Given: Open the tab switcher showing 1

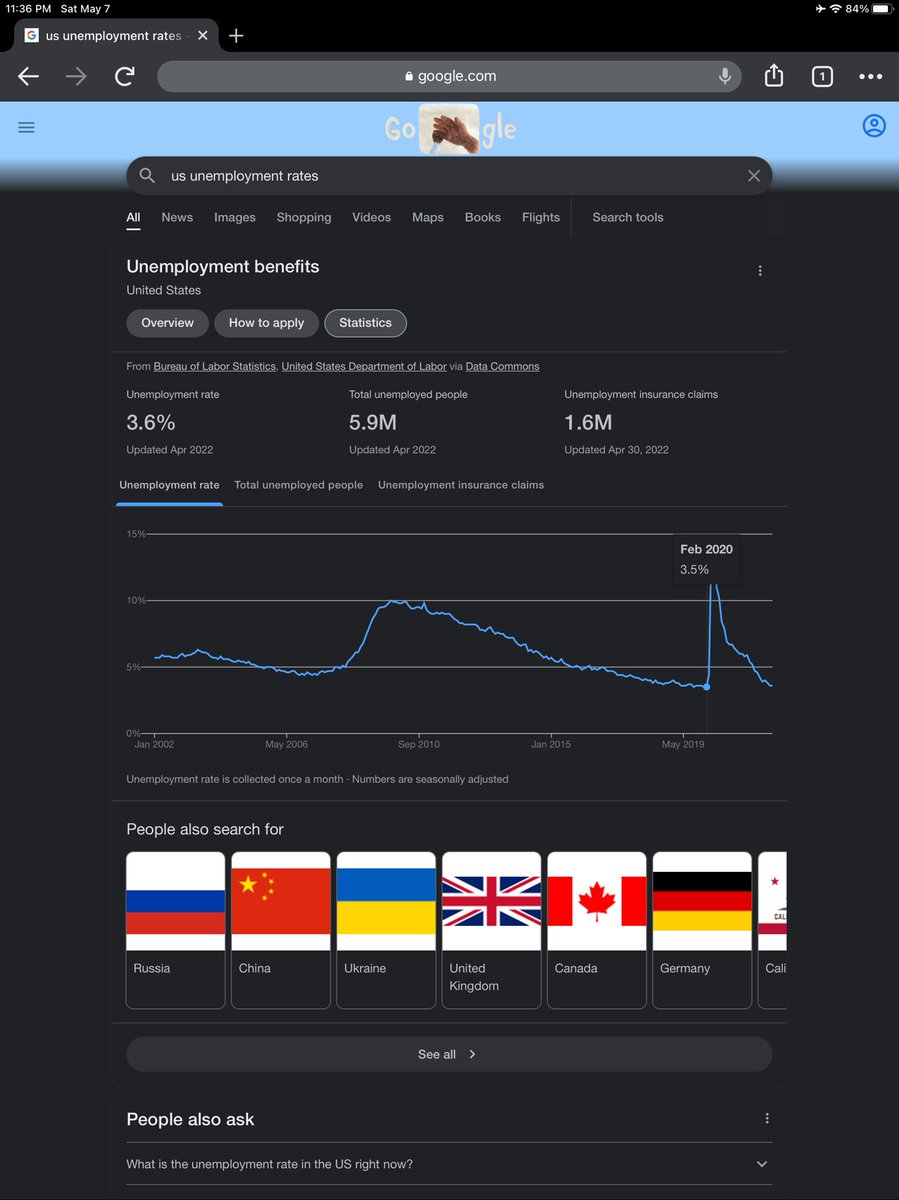Looking at the screenshot, I should [x=822, y=76].
